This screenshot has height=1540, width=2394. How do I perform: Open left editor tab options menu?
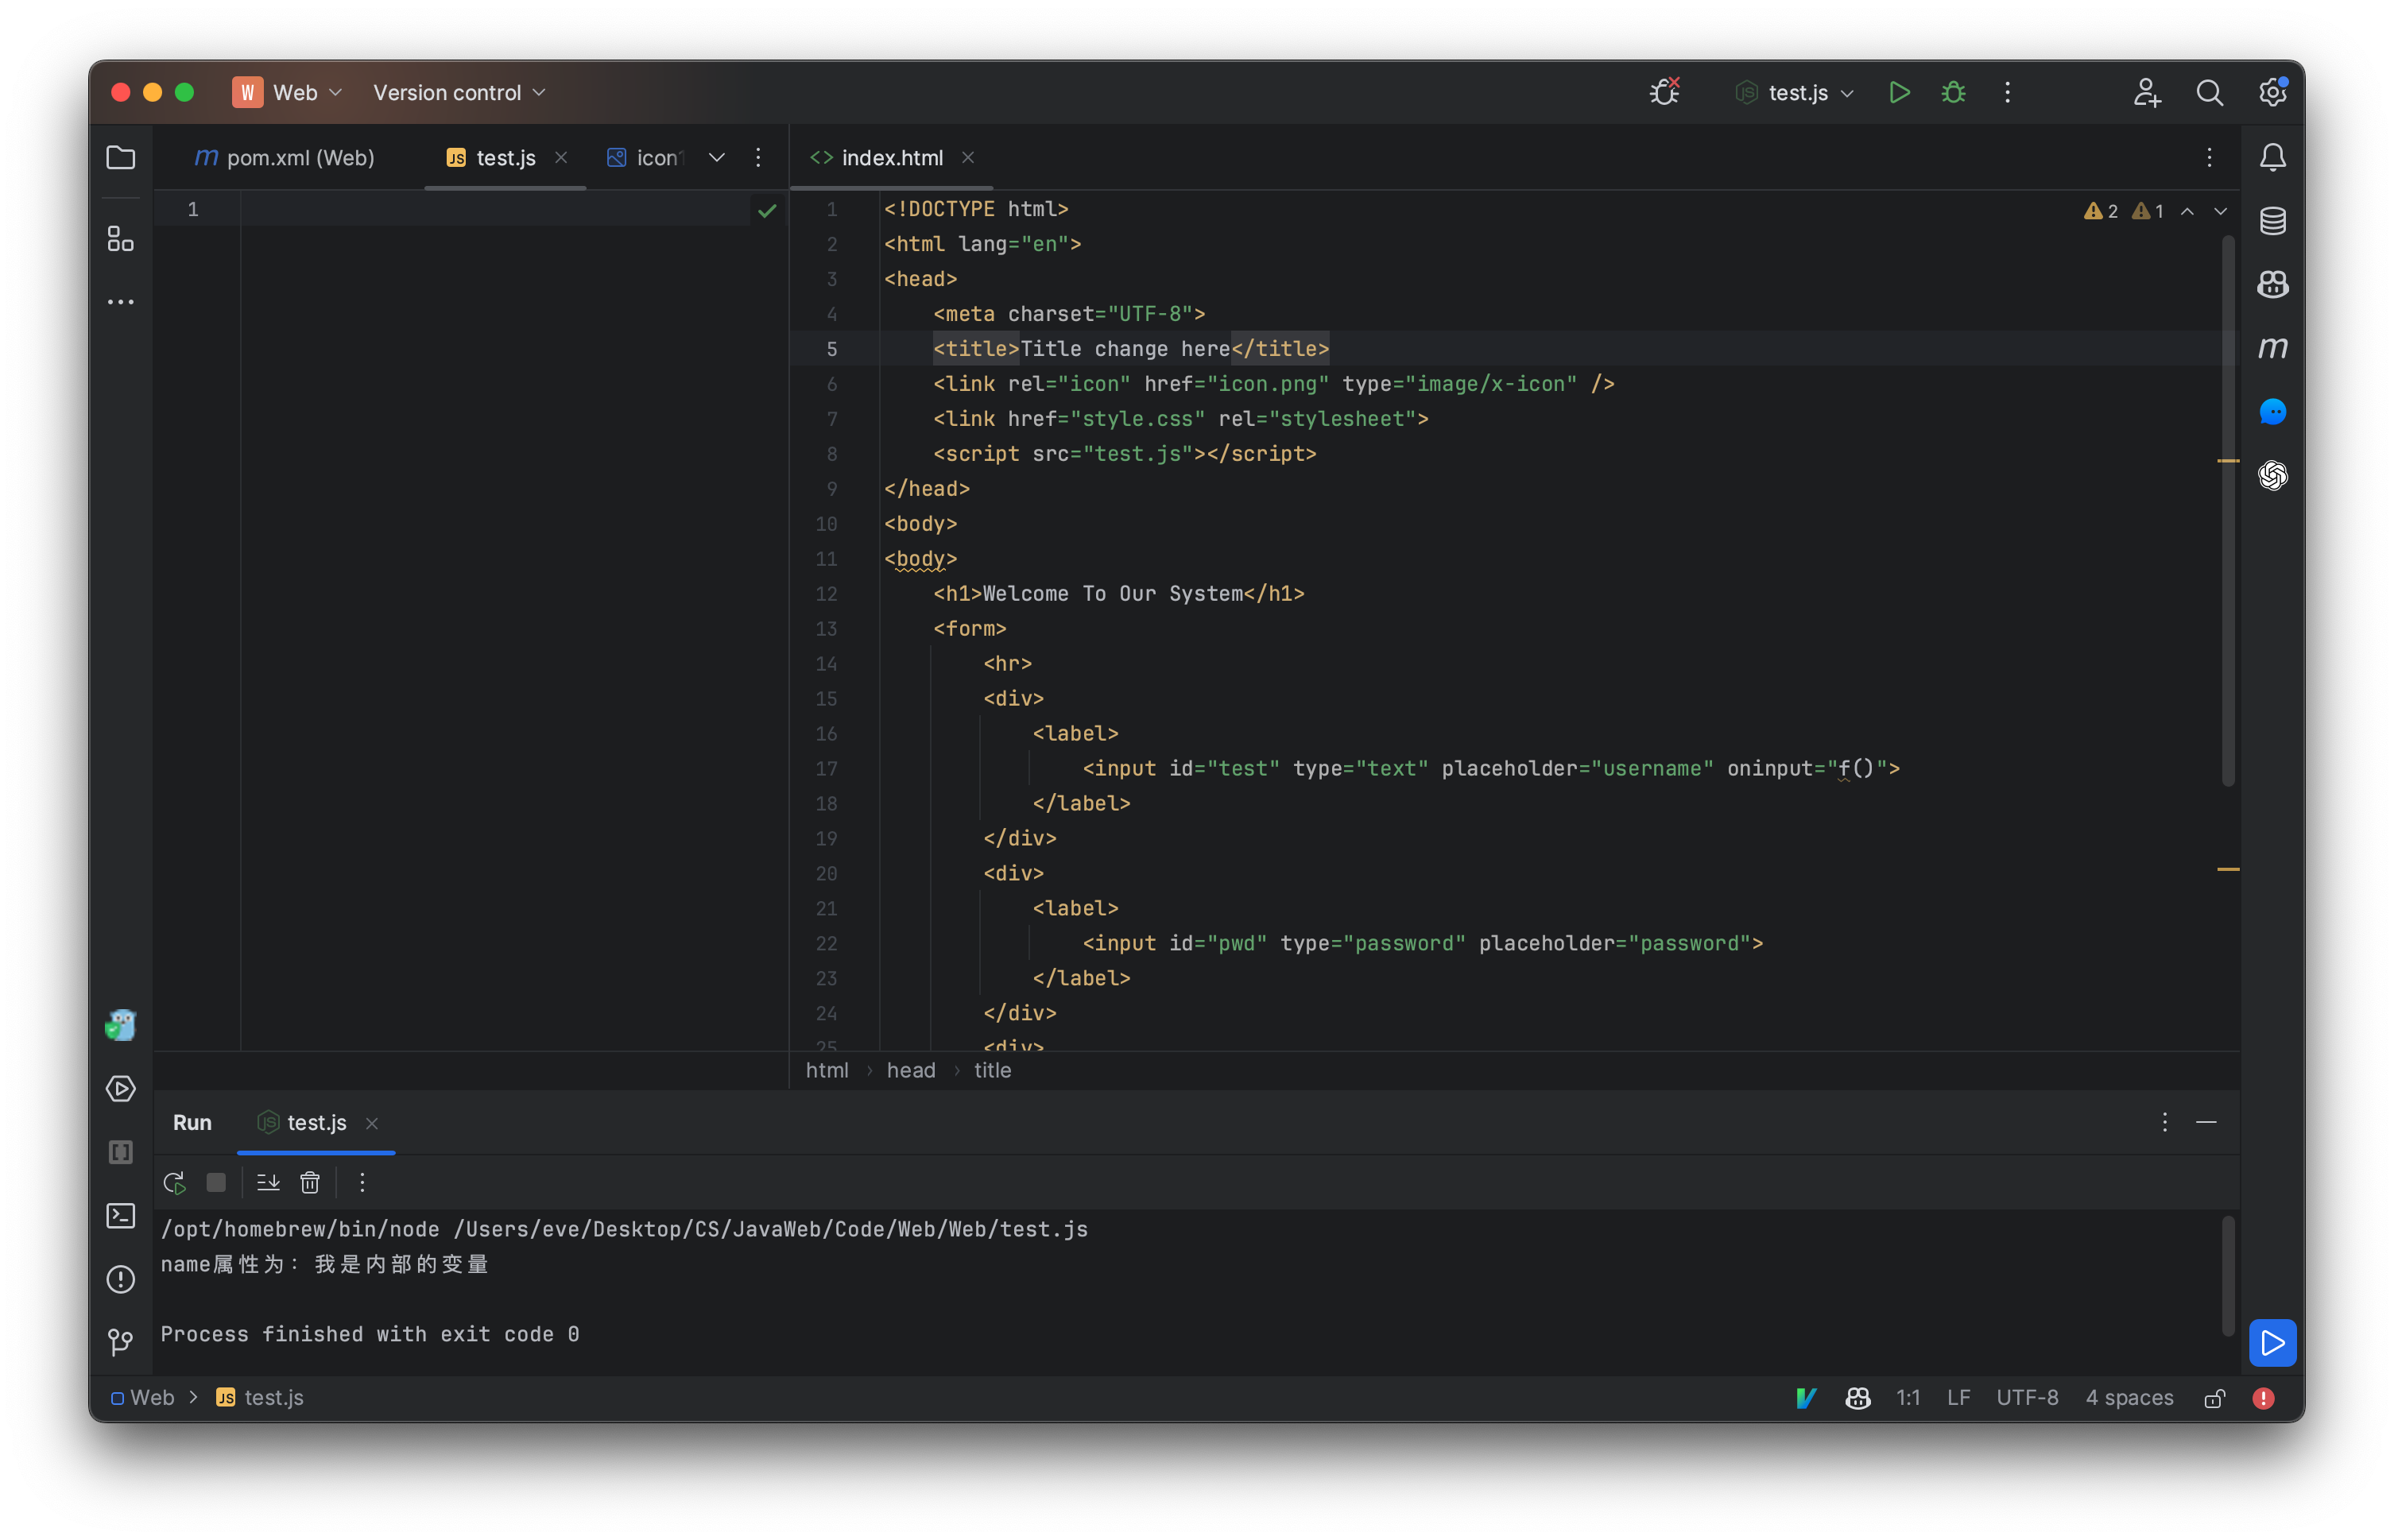[758, 157]
